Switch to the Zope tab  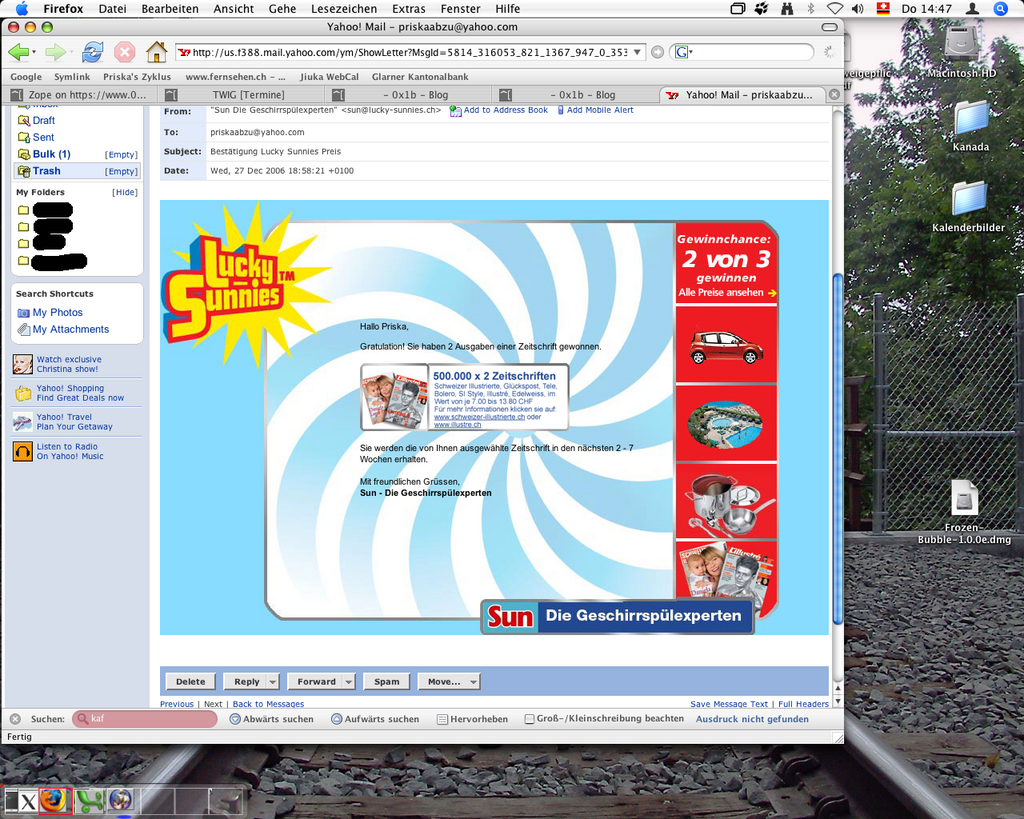81,95
